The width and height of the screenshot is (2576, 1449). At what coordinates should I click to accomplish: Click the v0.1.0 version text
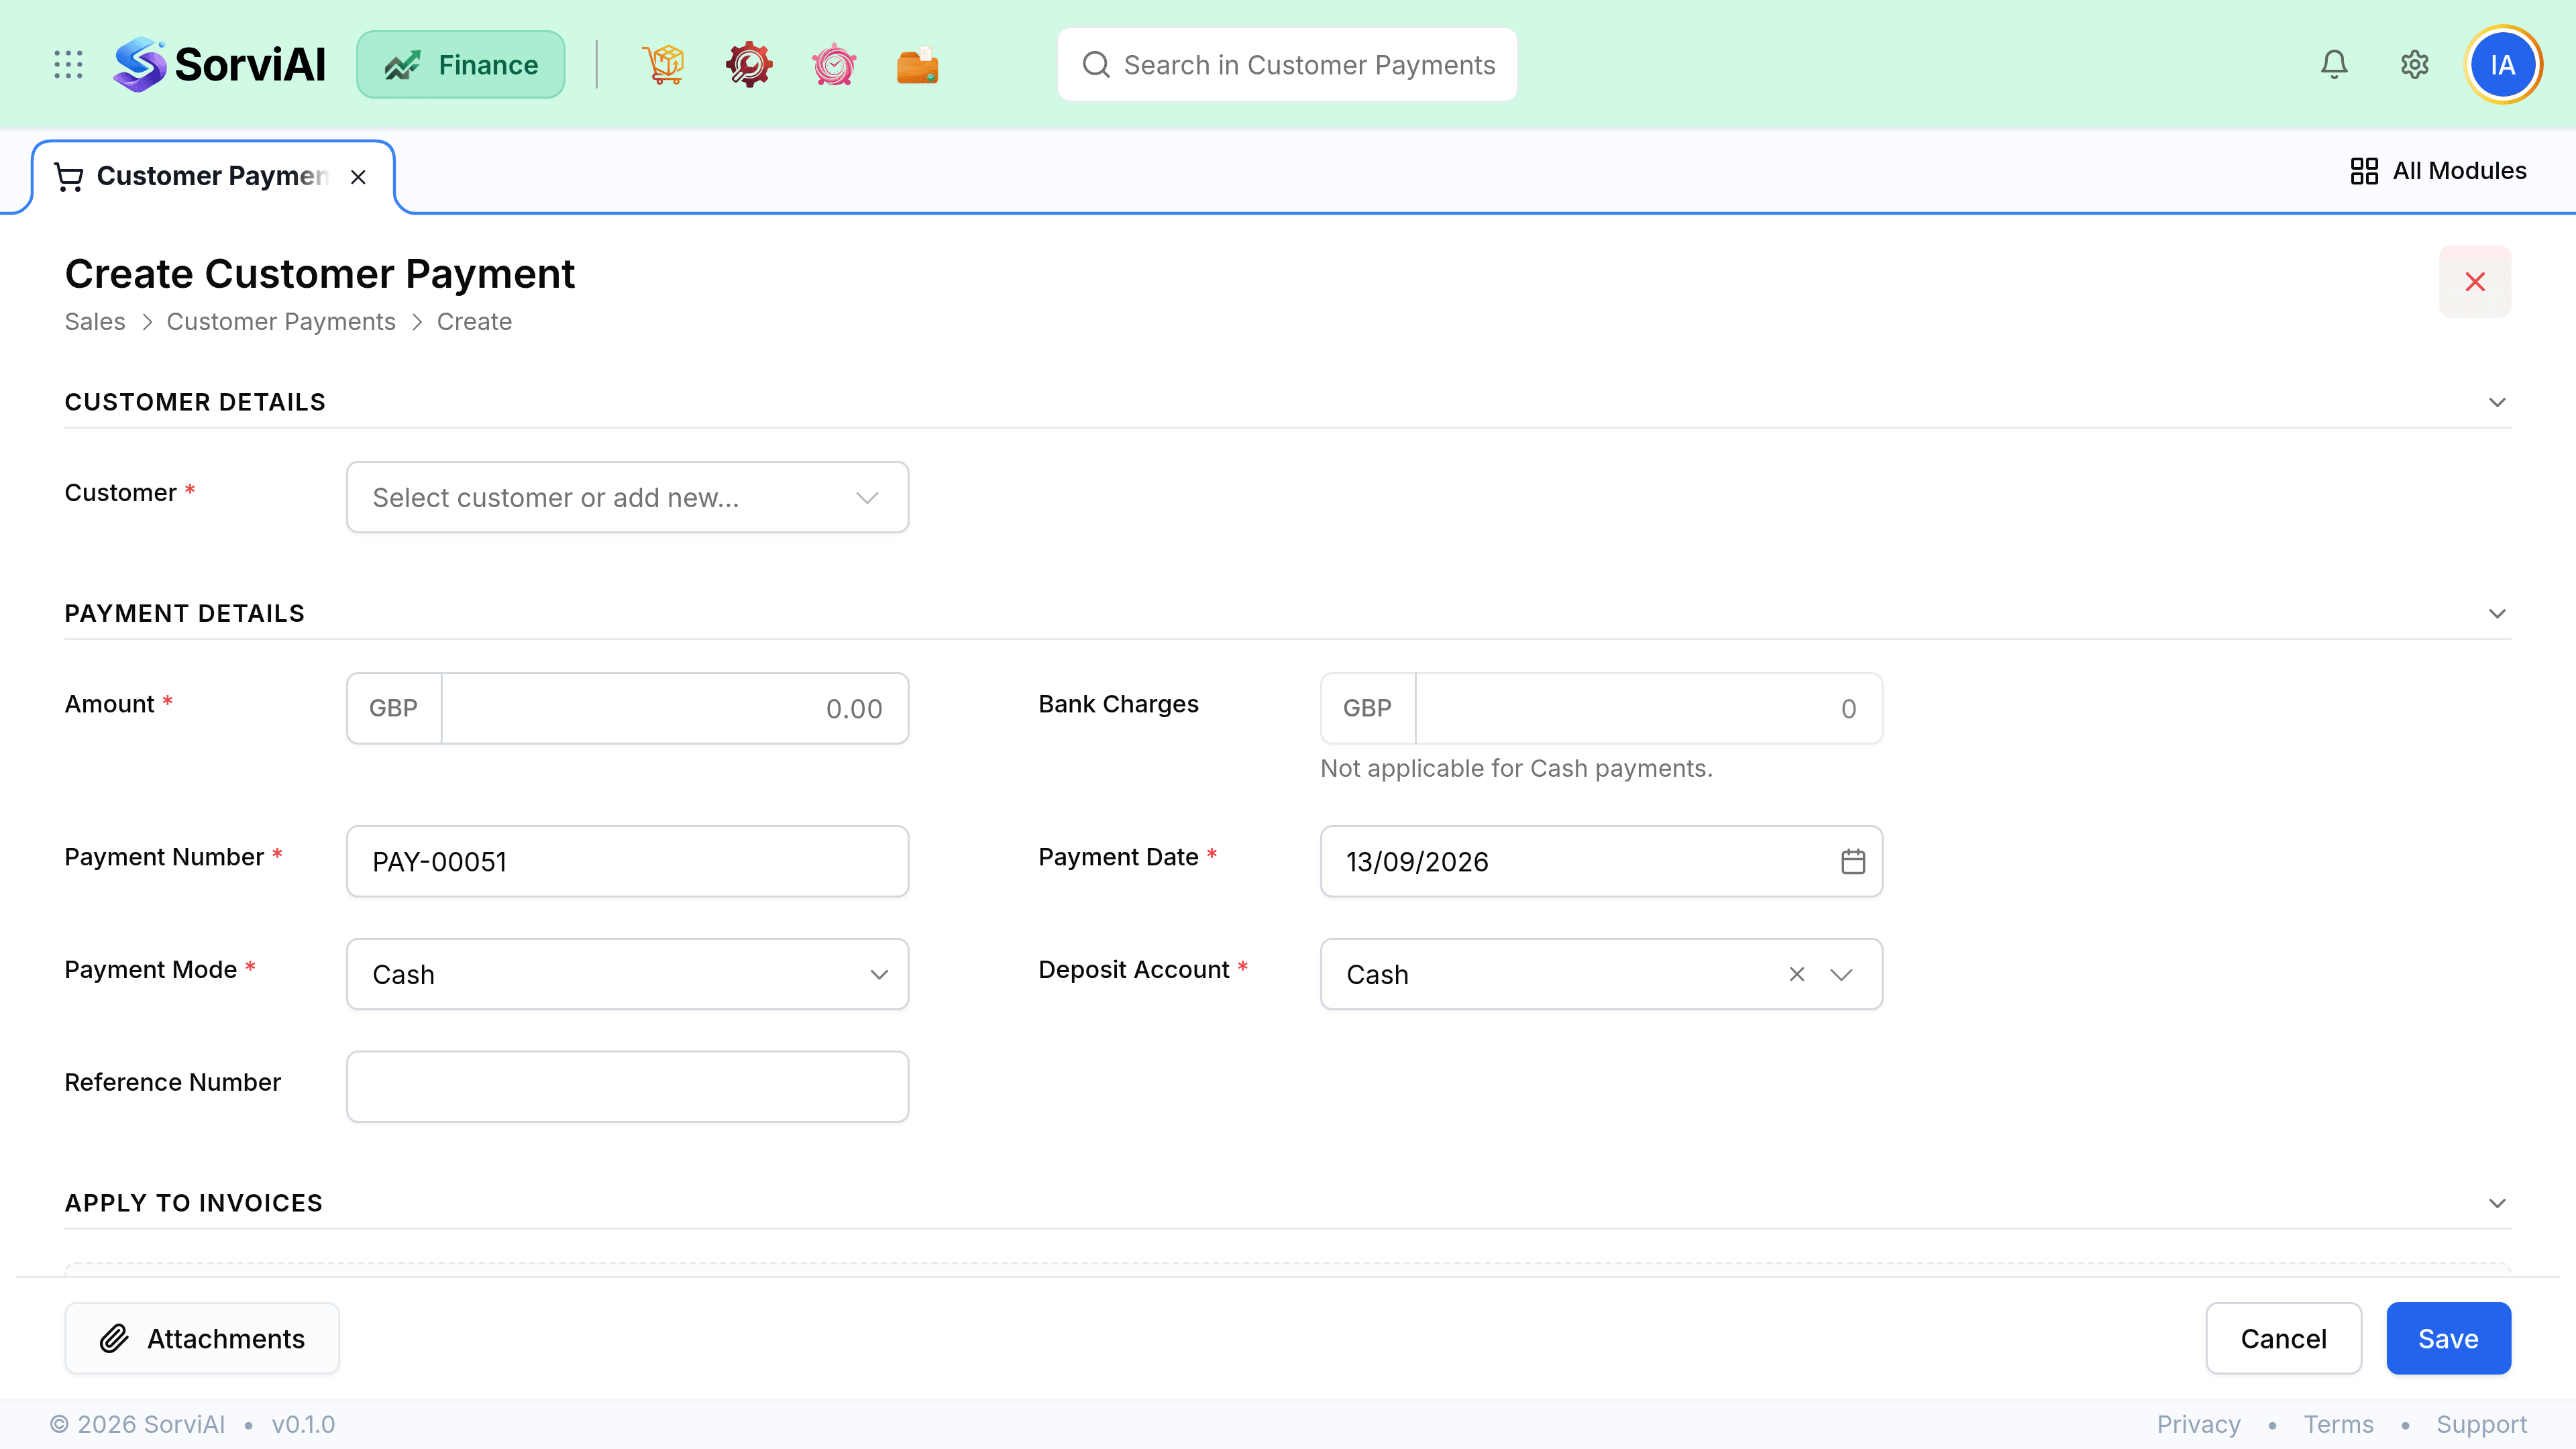coord(303,1424)
